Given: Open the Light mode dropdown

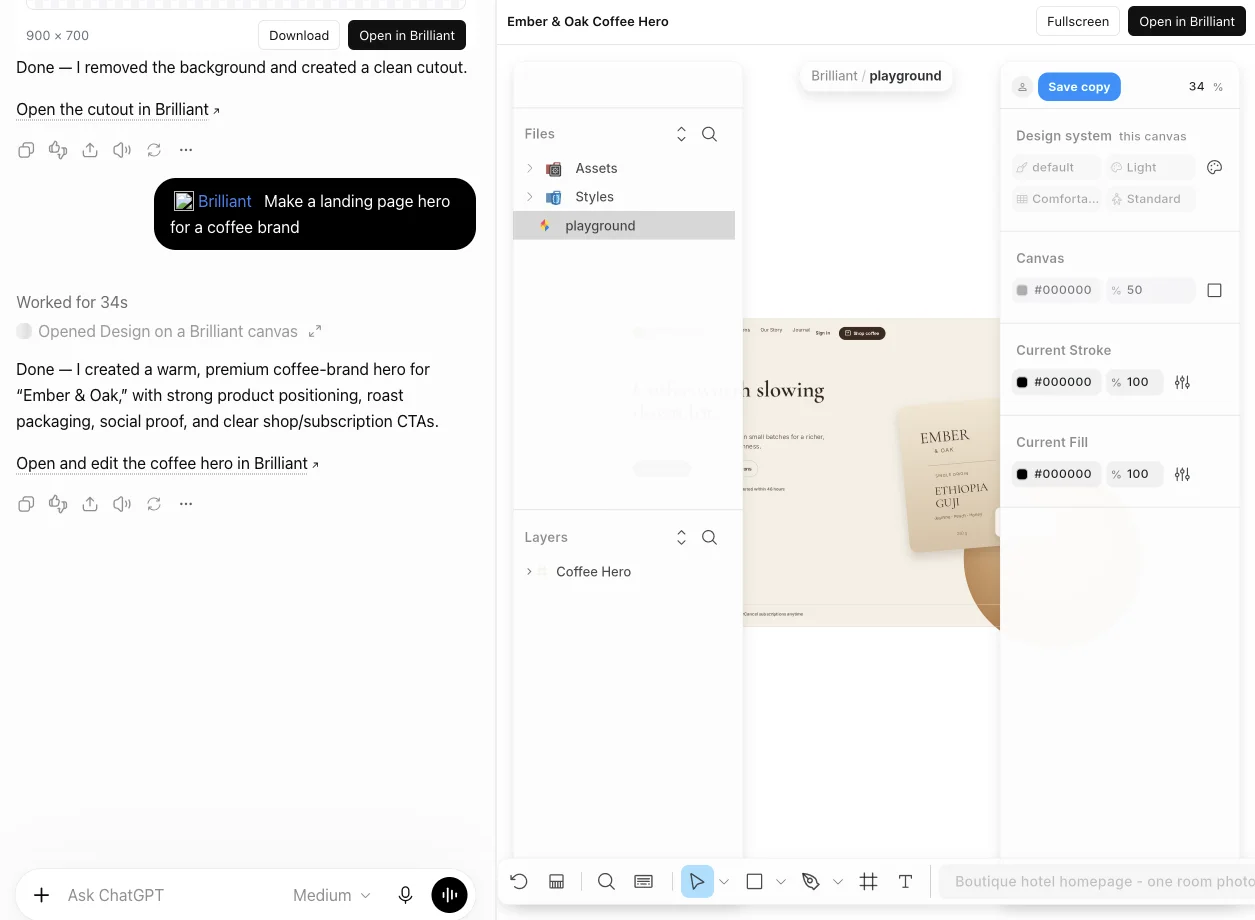Looking at the screenshot, I should (x=1151, y=168).
